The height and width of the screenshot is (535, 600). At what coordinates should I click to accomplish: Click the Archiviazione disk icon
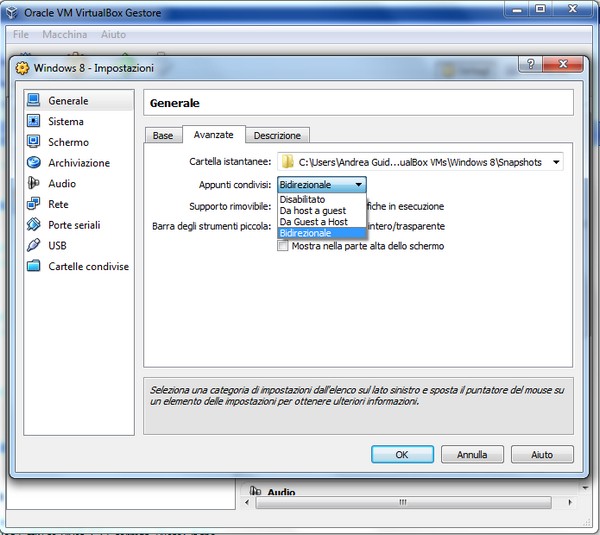click(x=33, y=162)
